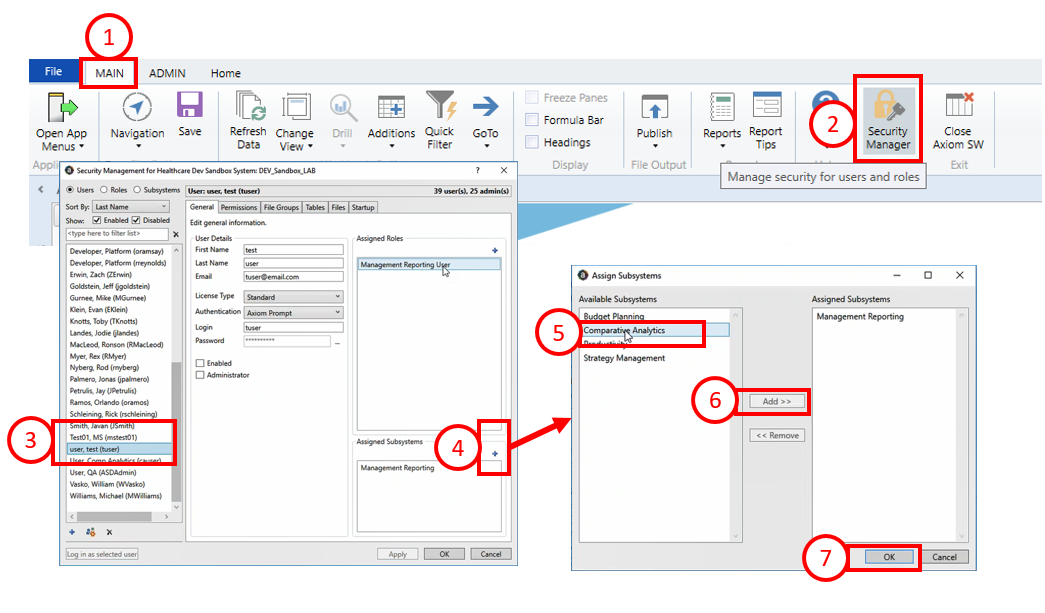
Task: Click the Publish icon
Action: click(x=654, y=107)
